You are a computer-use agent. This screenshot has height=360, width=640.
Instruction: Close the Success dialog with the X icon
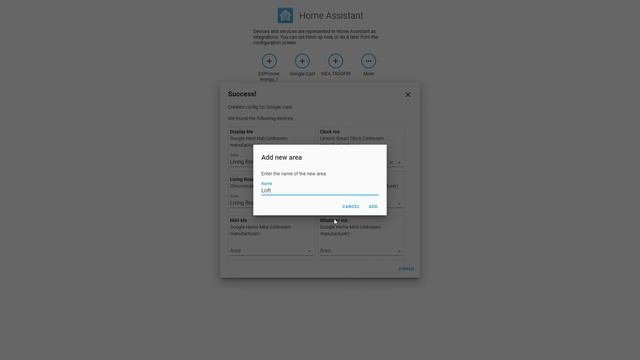(407, 95)
